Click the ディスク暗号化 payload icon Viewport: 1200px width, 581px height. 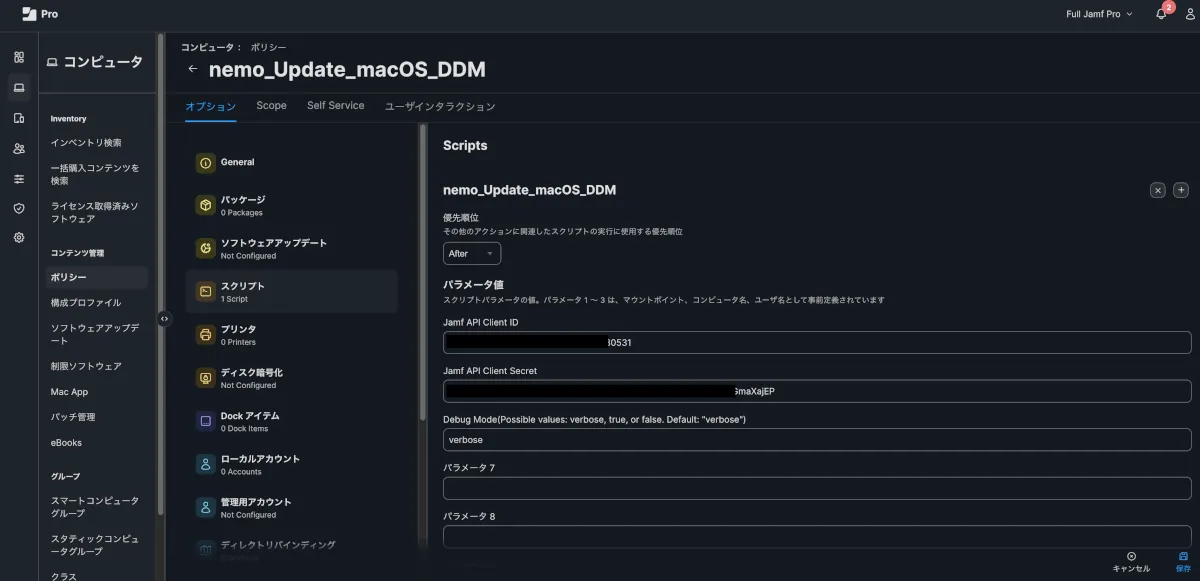(205, 377)
